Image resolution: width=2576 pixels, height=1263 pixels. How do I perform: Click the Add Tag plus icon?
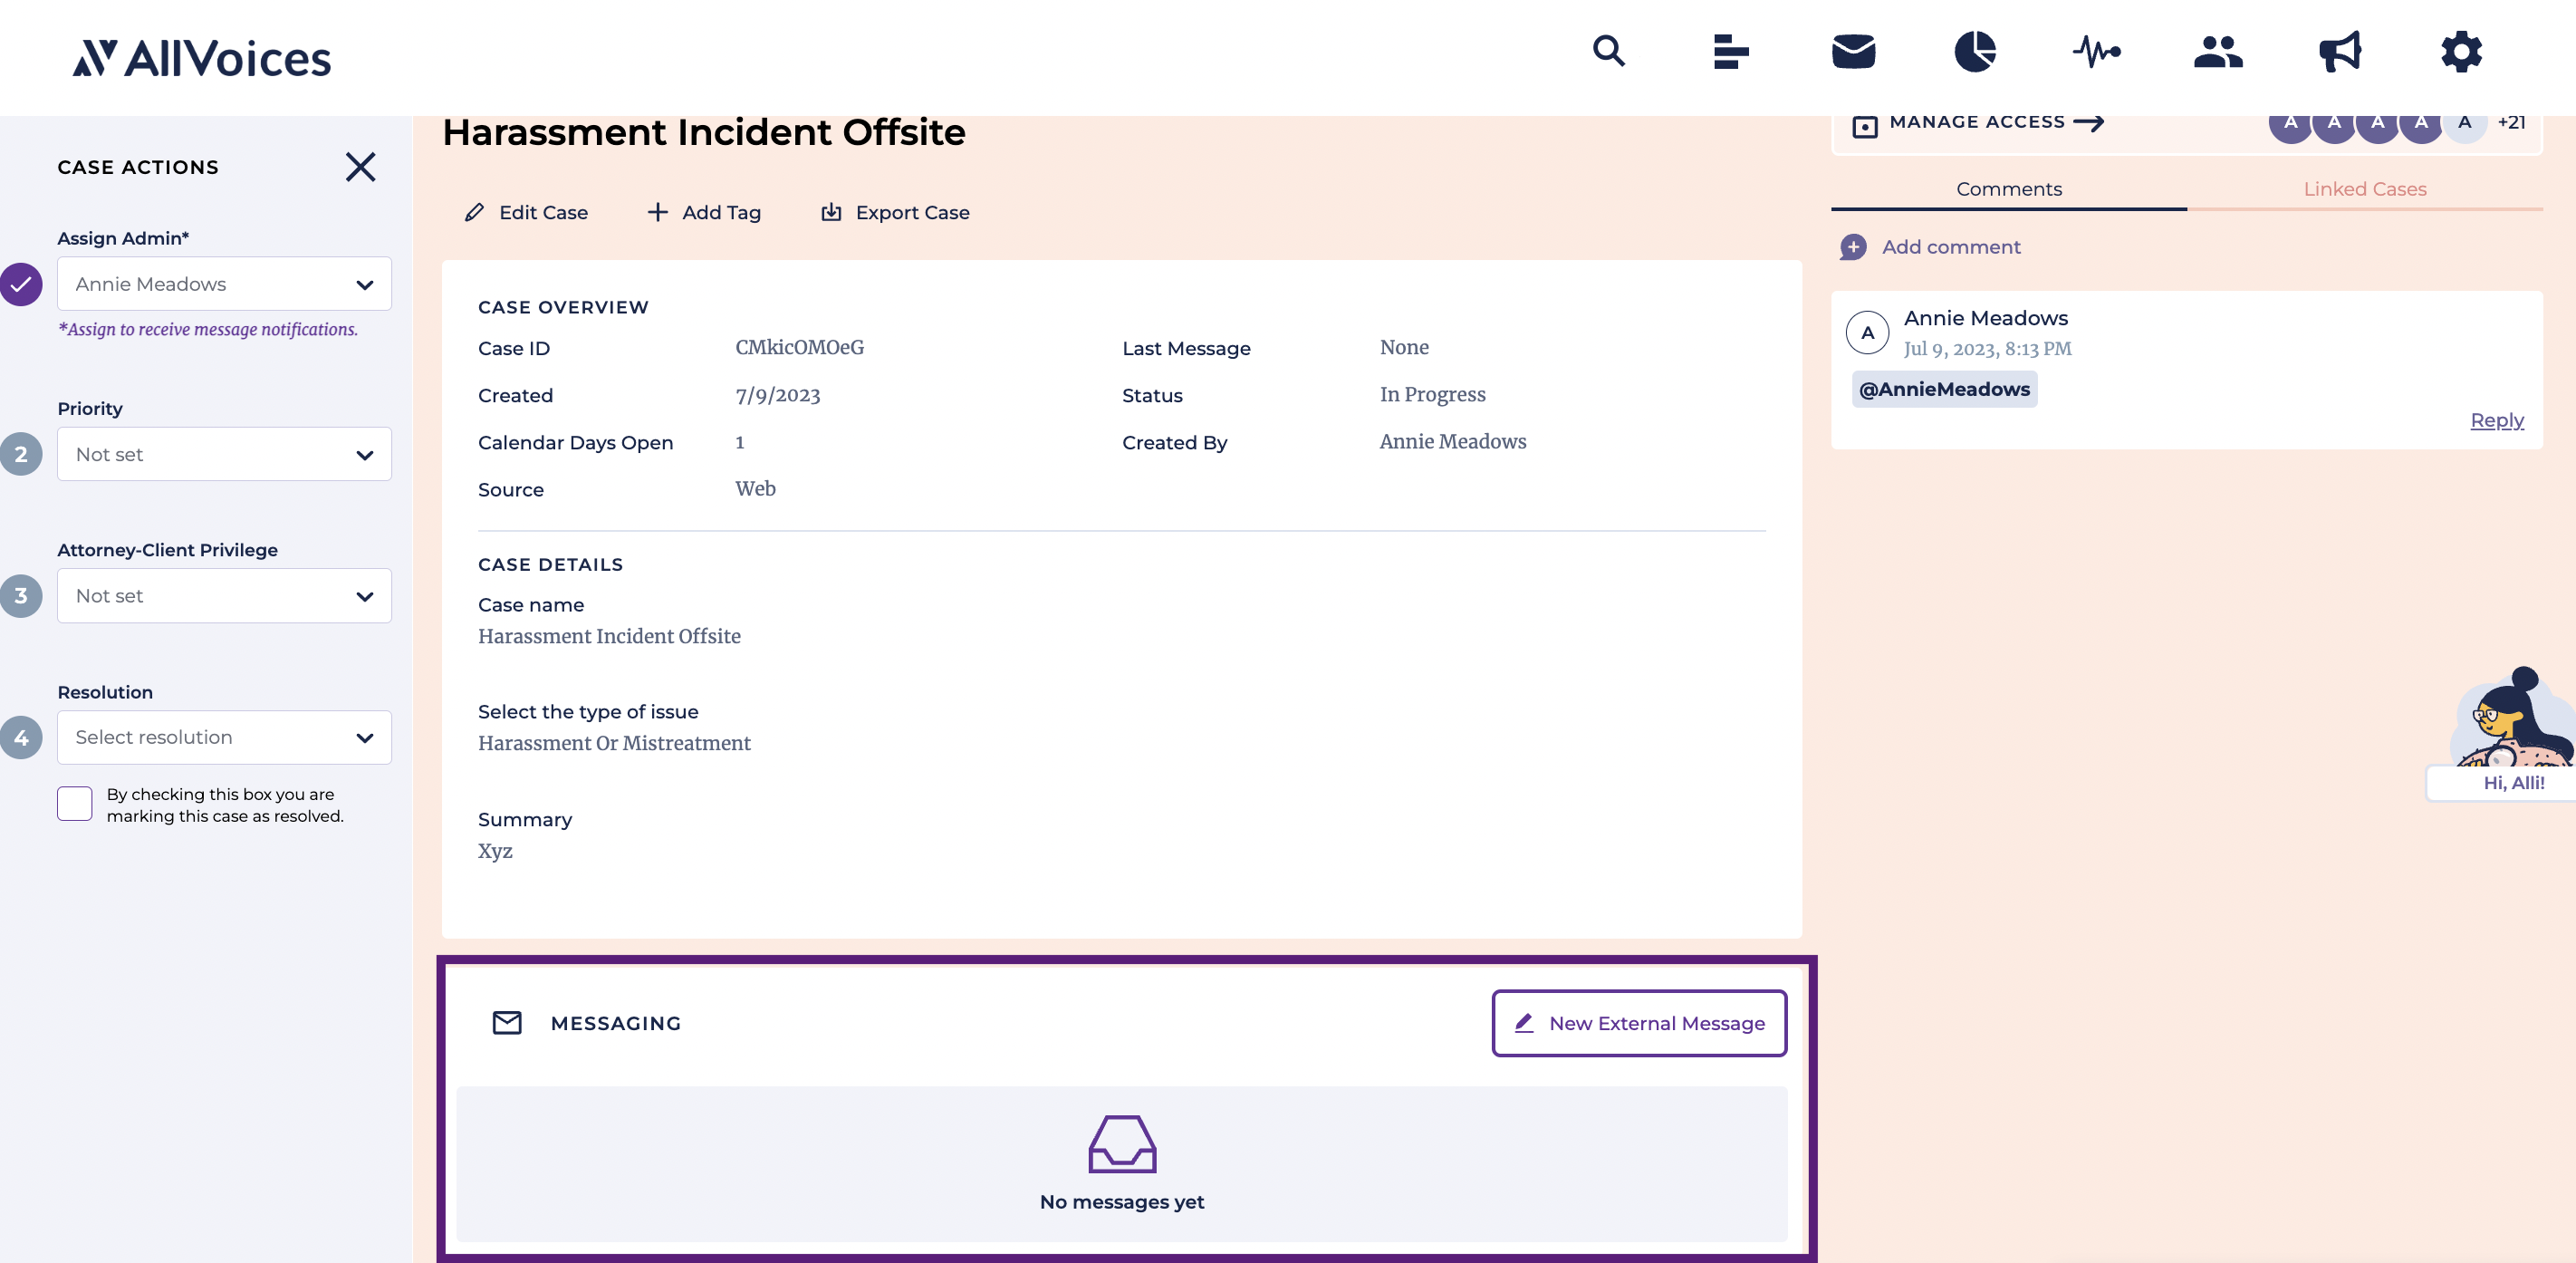tap(657, 212)
